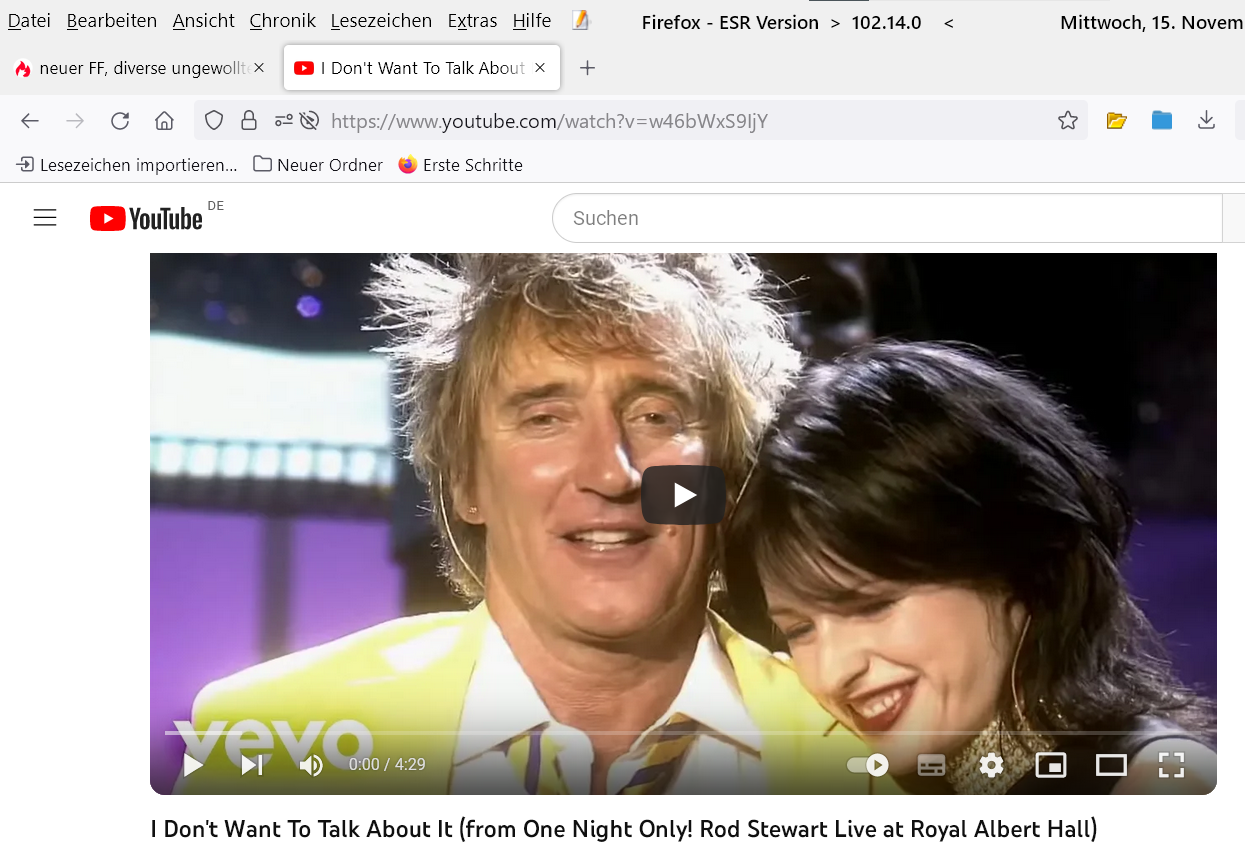Open the Lesezeichen menu
This screenshot has height=853, width=1245.
point(381,21)
